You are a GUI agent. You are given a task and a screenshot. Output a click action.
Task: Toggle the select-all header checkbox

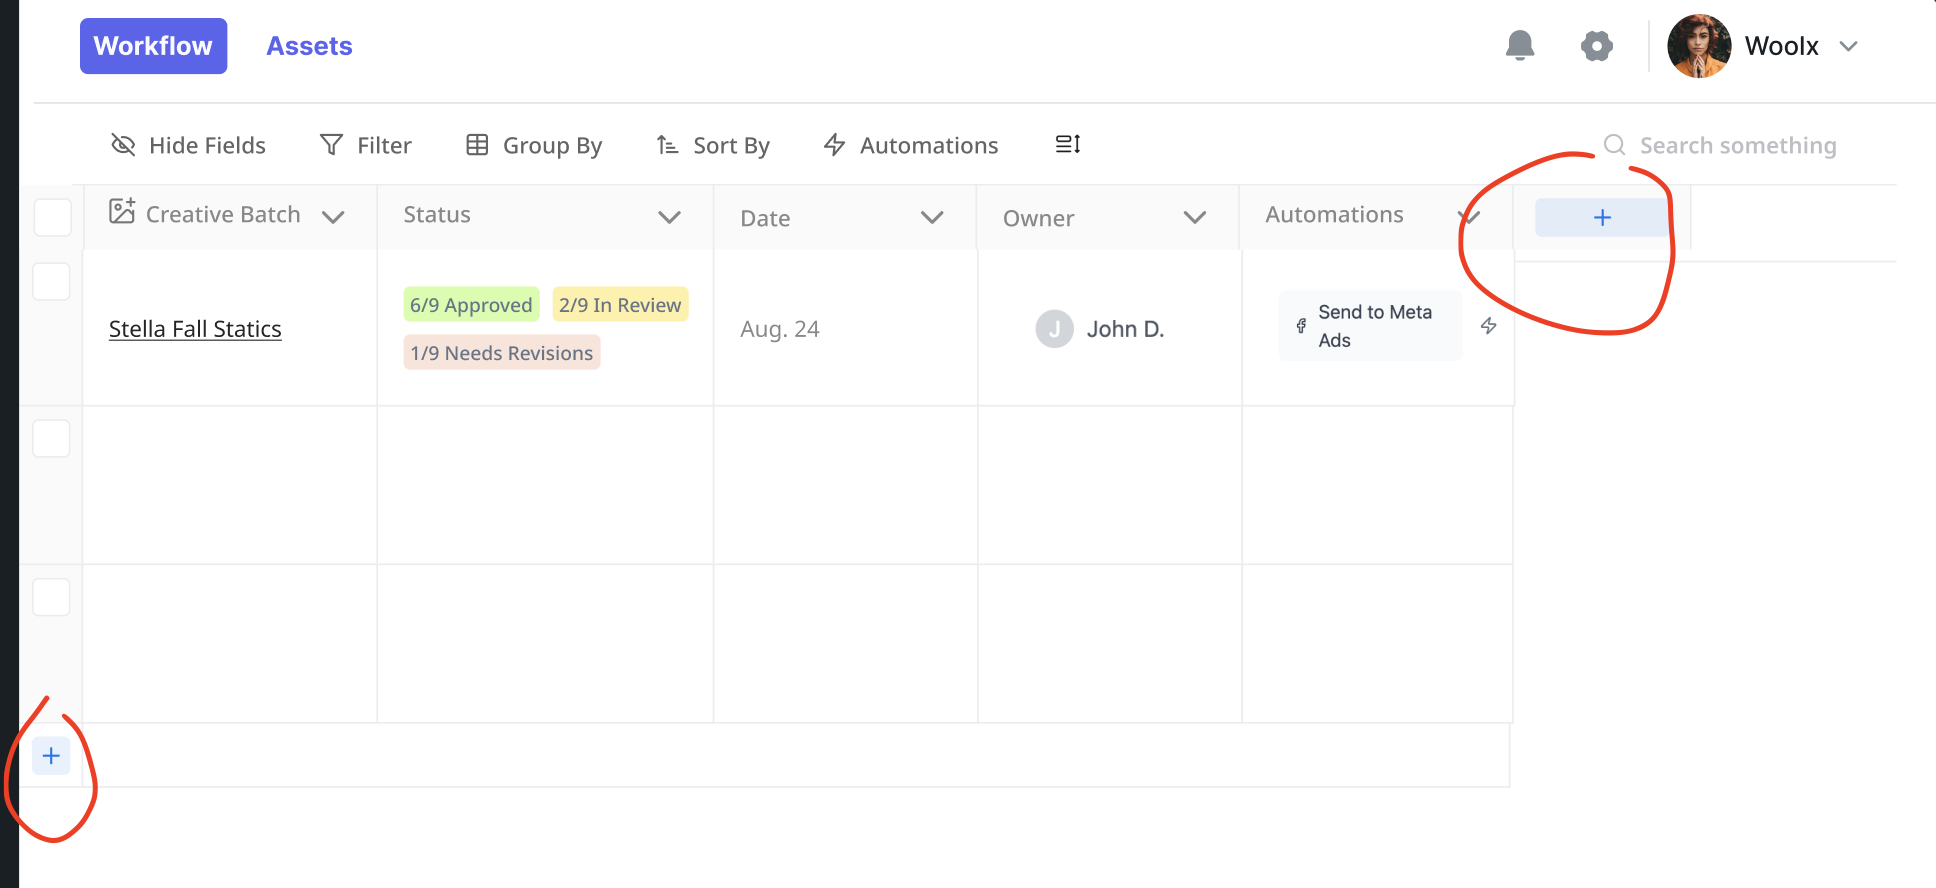click(x=52, y=217)
